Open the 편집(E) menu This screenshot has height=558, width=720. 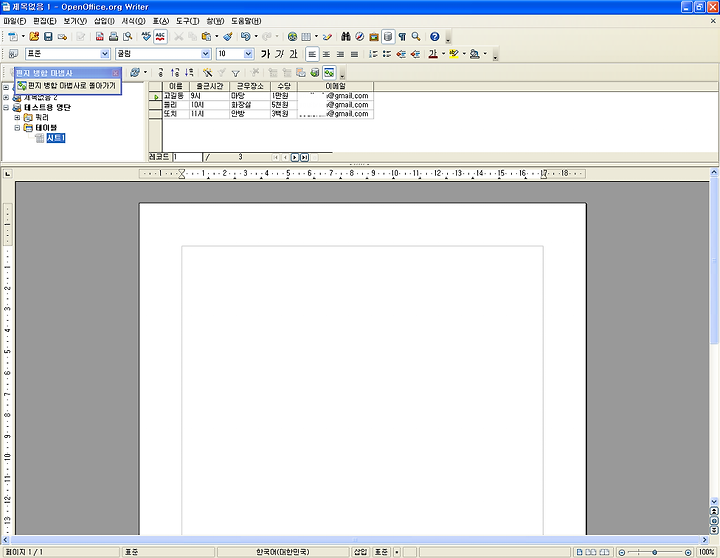point(45,21)
